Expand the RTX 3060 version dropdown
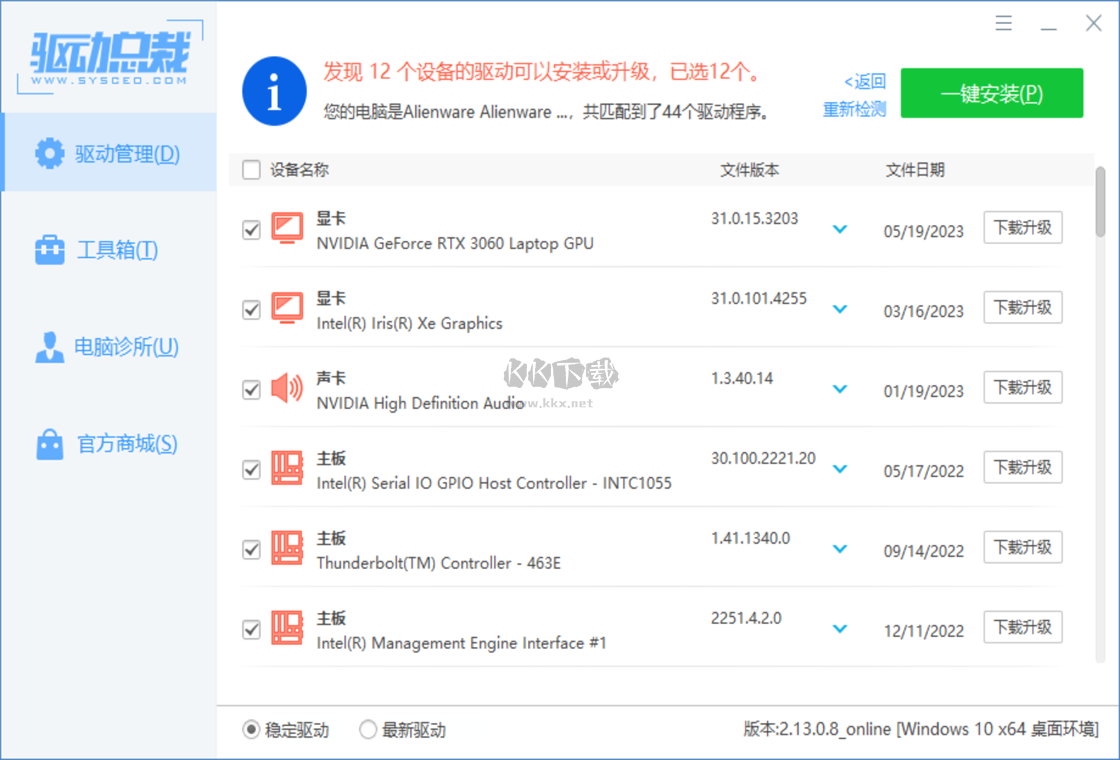The width and height of the screenshot is (1120, 760). click(x=840, y=229)
